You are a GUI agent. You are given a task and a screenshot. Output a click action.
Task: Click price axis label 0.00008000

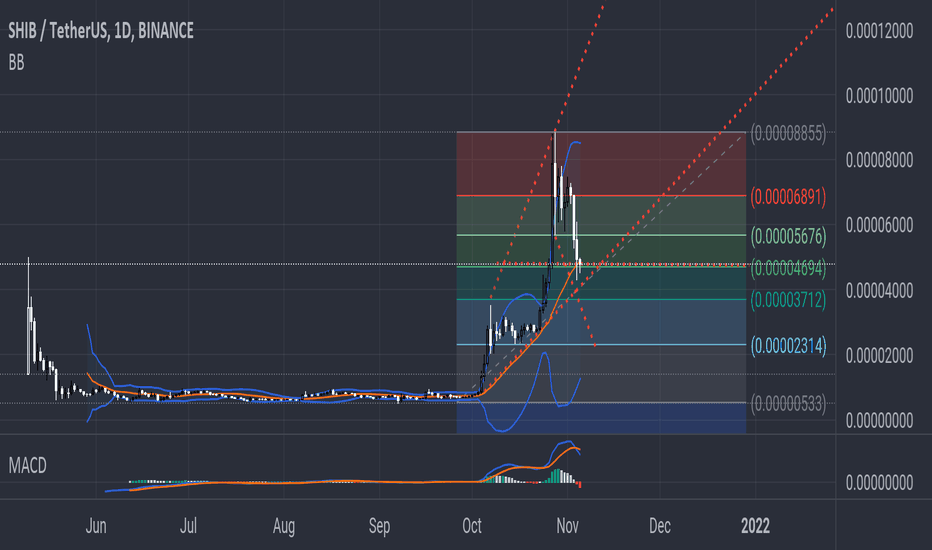coord(879,160)
